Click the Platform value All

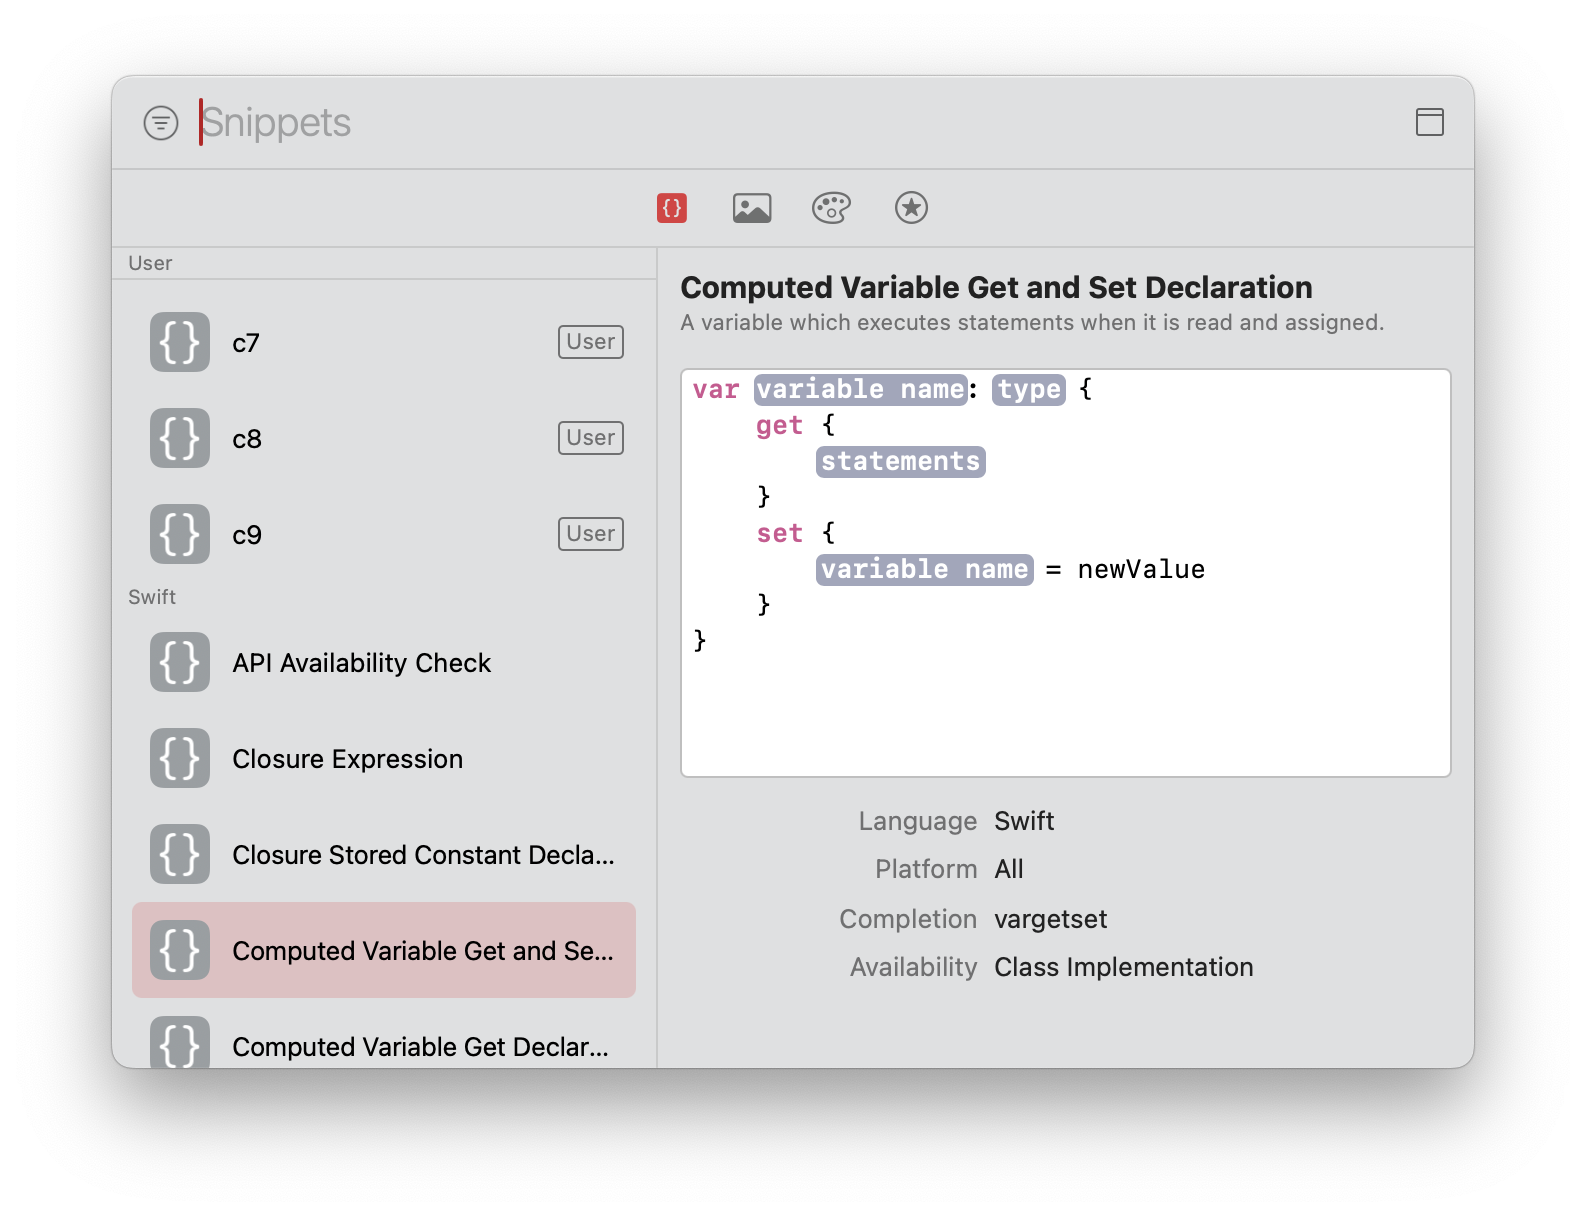[x=1009, y=869]
